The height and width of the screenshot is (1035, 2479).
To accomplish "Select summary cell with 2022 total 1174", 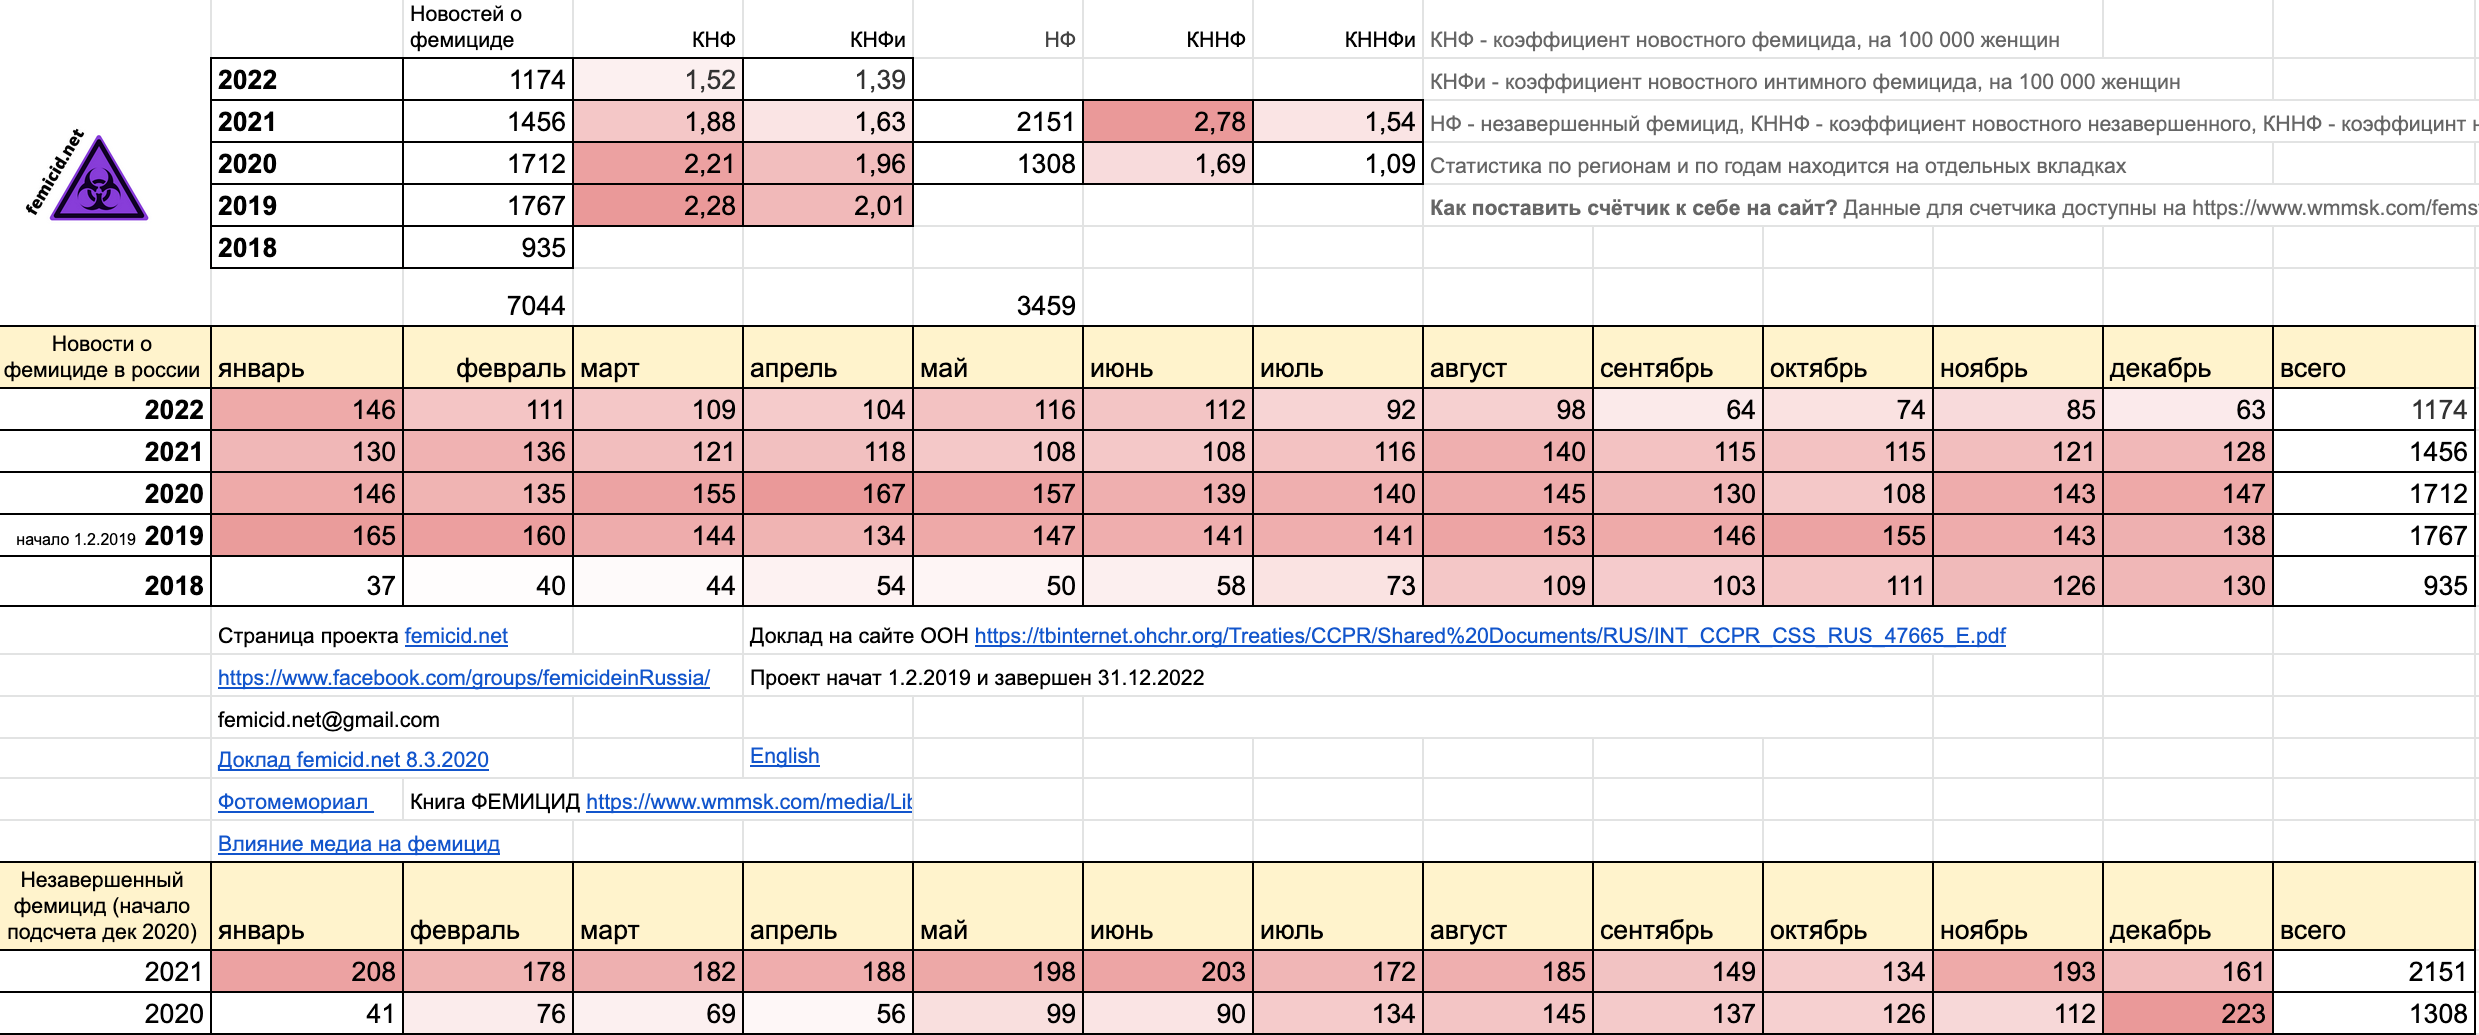I will pyautogui.click(x=488, y=79).
